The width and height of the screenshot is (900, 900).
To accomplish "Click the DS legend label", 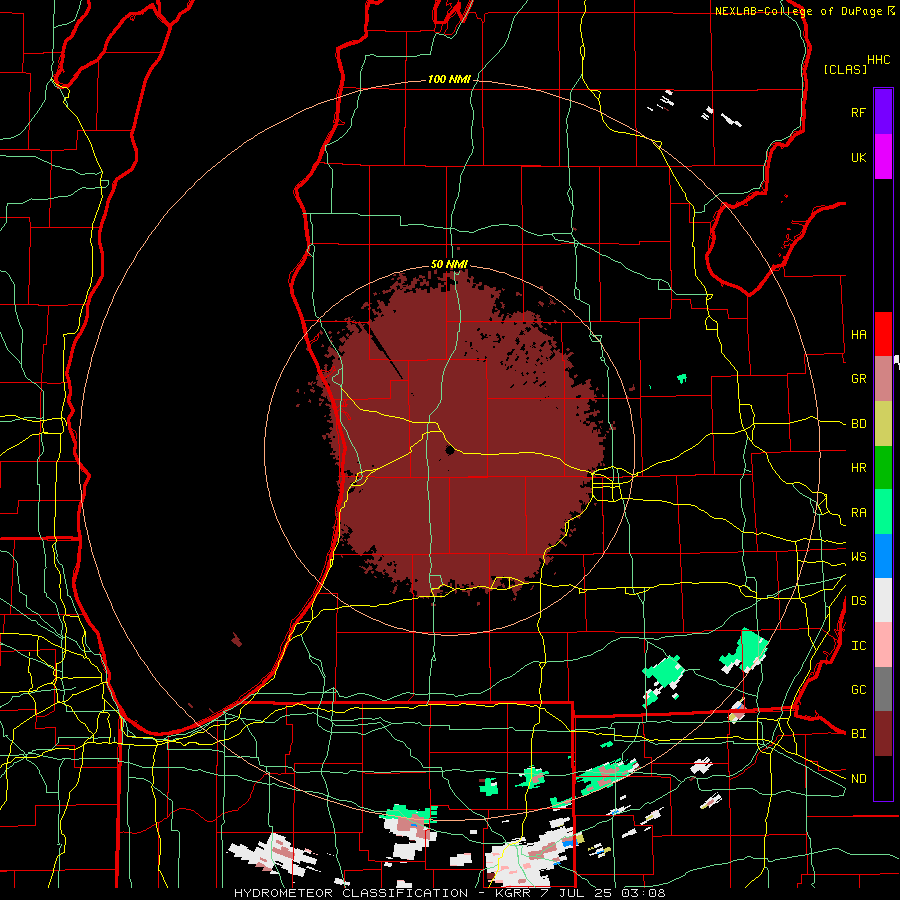I will (x=858, y=601).
